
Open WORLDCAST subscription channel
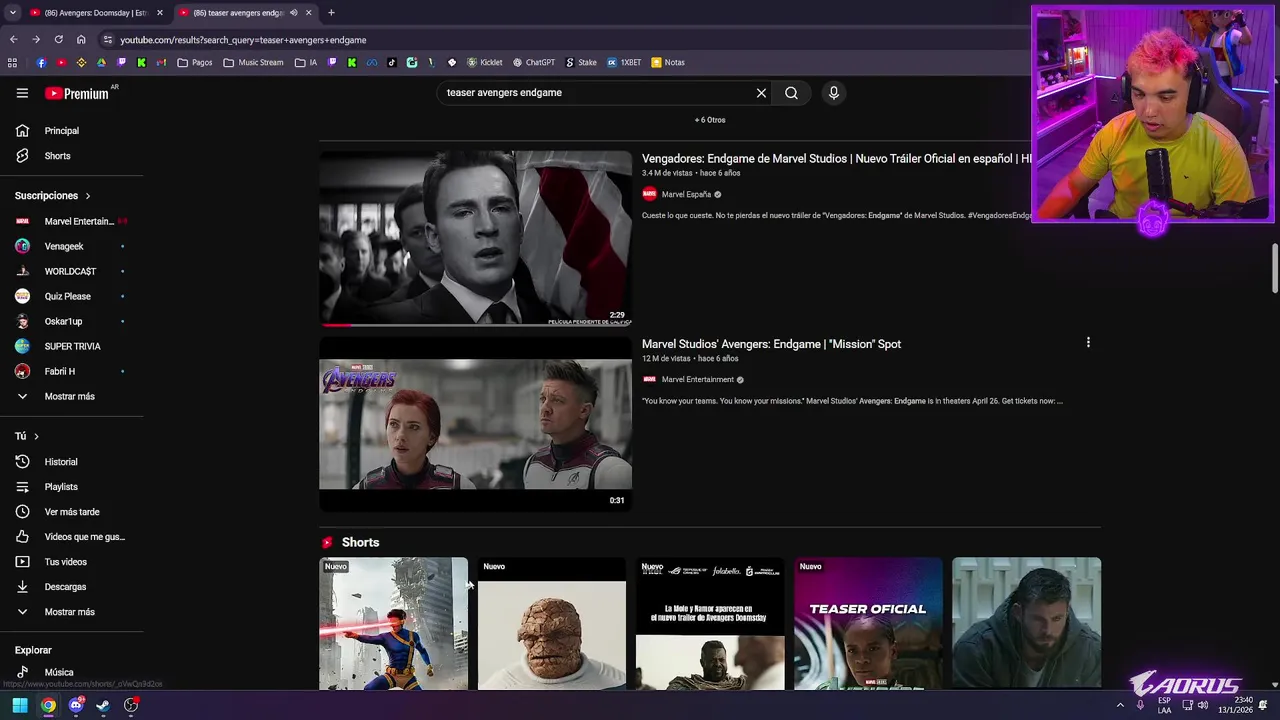pyautogui.click(x=72, y=271)
